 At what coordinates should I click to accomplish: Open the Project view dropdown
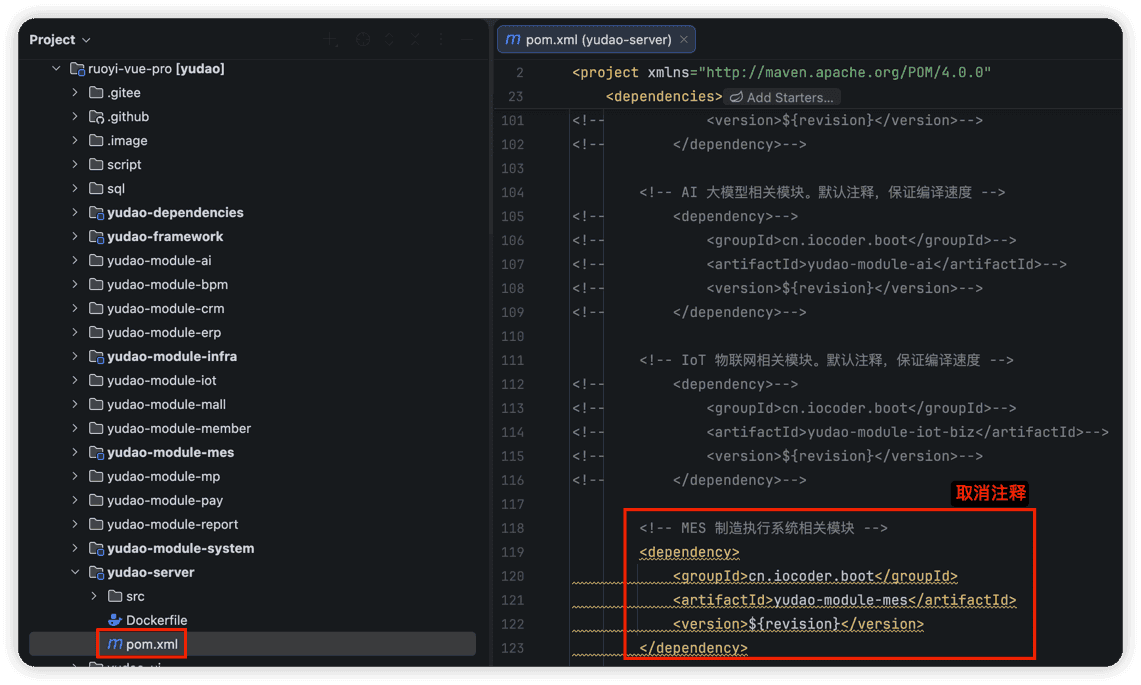tap(60, 39)
